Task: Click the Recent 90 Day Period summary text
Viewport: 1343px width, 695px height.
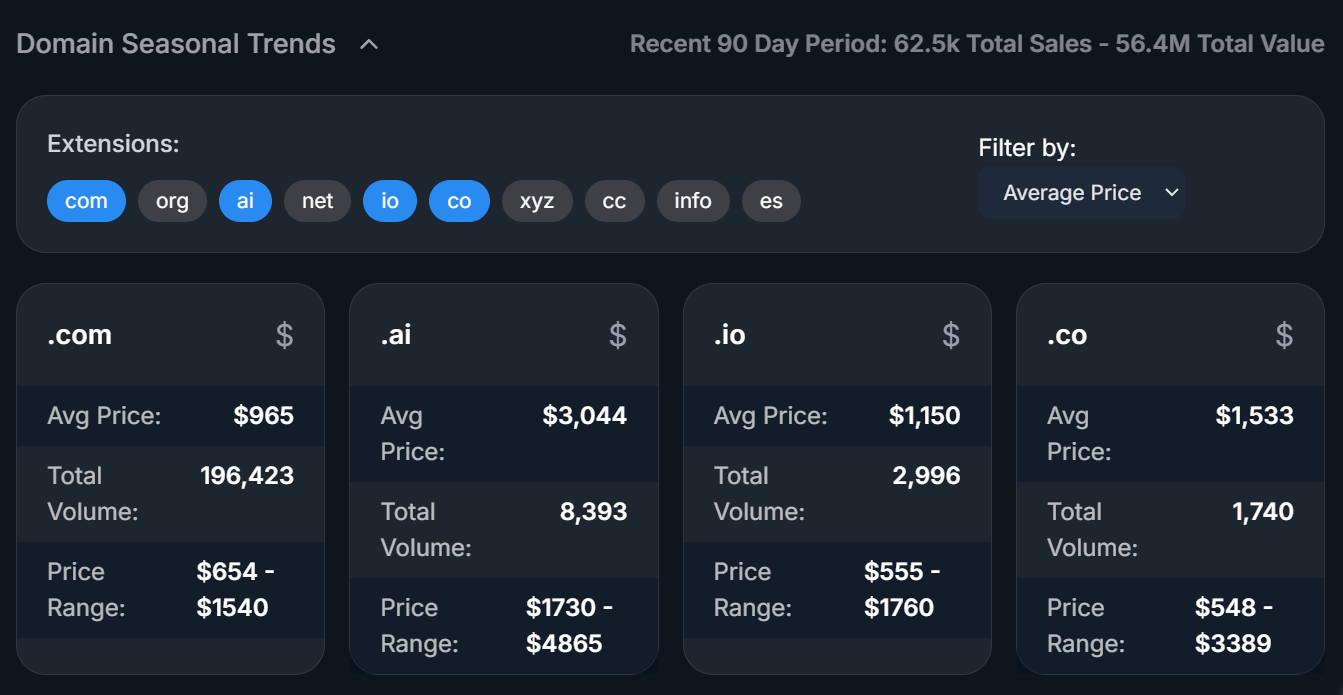Action: click(976, 44)
